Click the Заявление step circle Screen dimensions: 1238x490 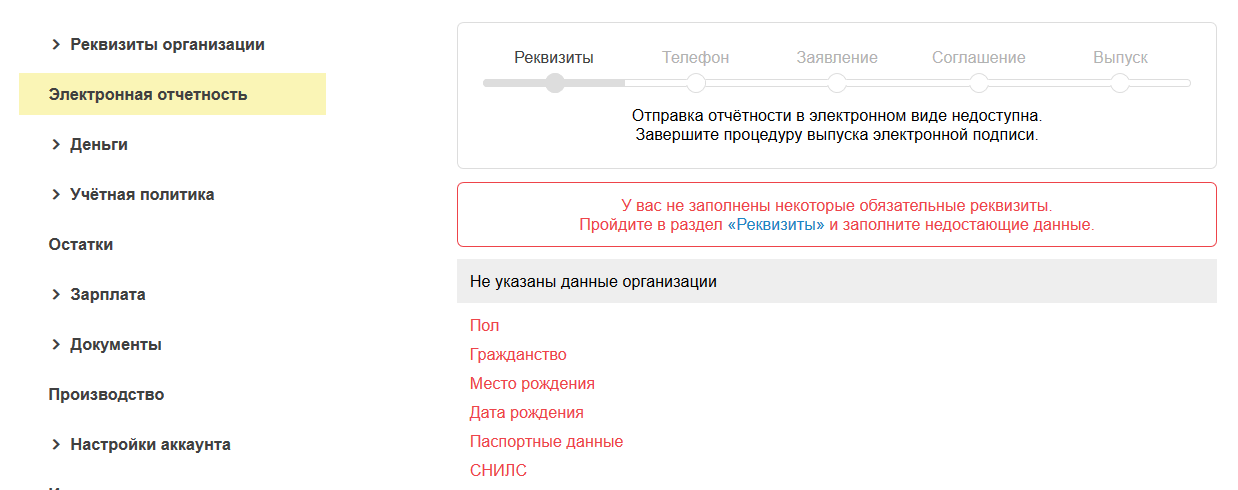837,83
